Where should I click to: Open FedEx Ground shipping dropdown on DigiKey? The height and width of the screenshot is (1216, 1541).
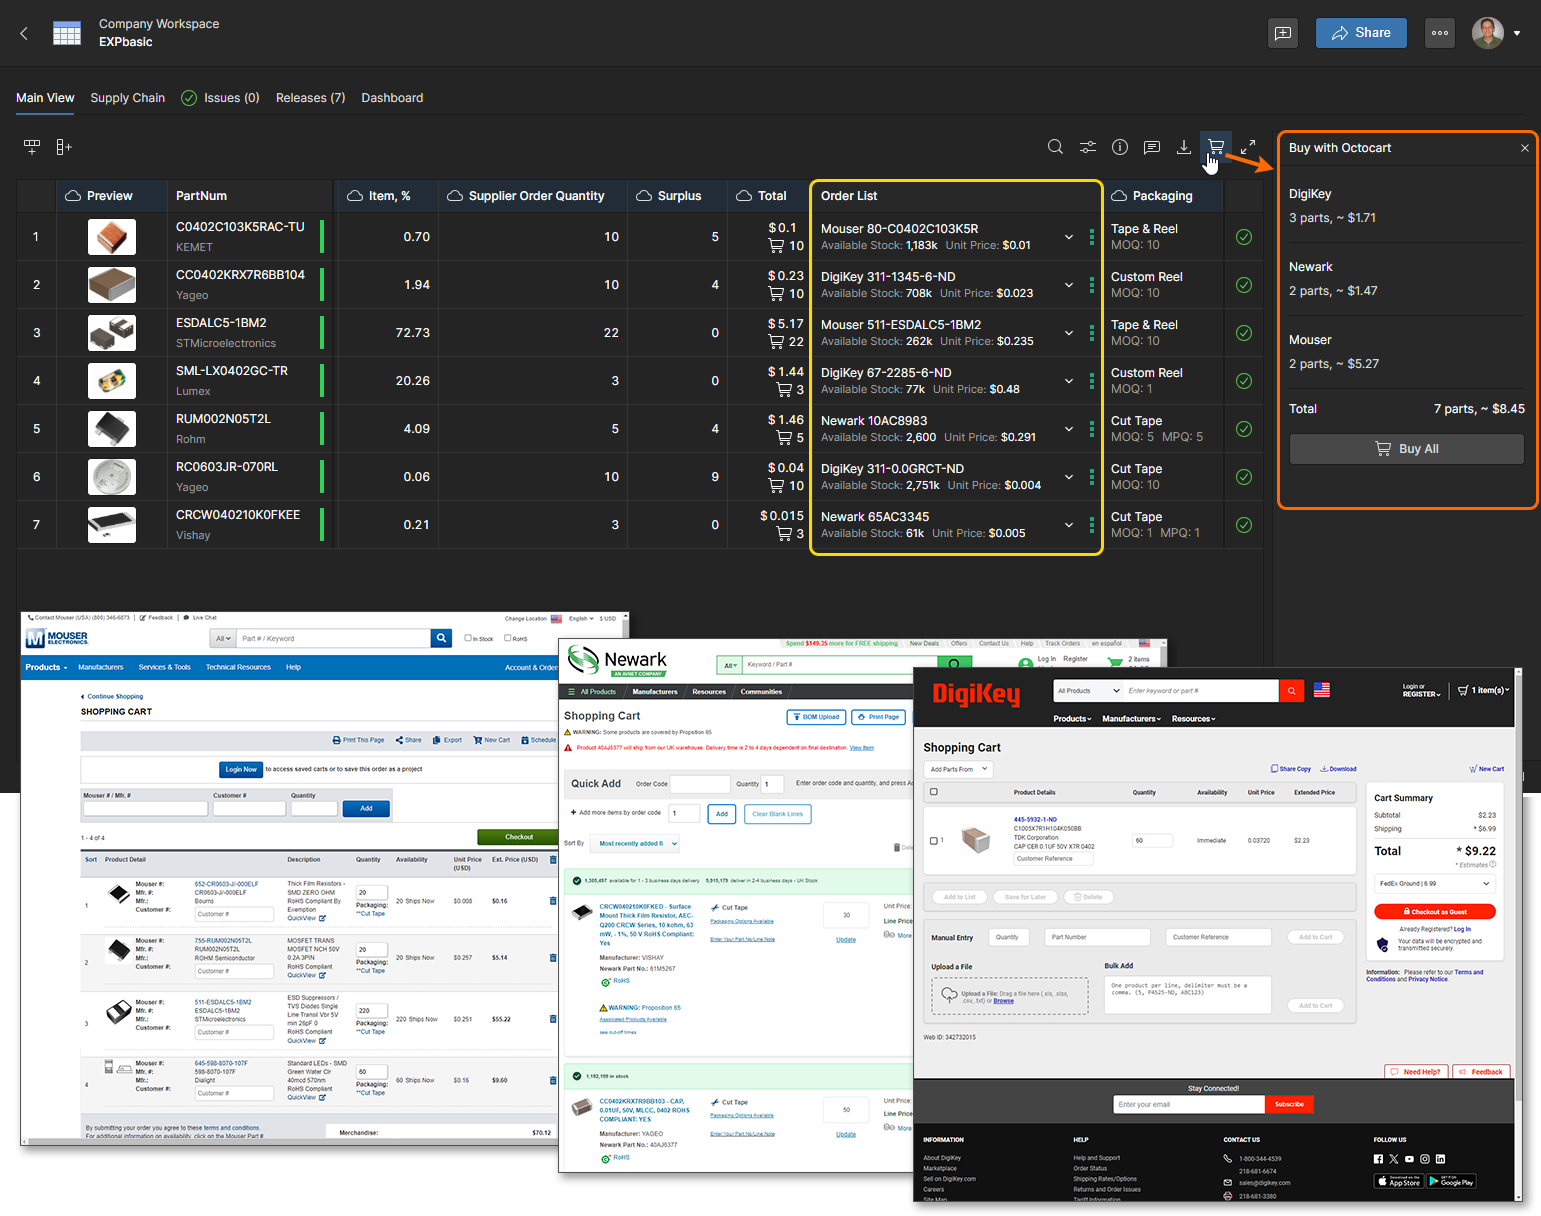[x=1435, y=883]
